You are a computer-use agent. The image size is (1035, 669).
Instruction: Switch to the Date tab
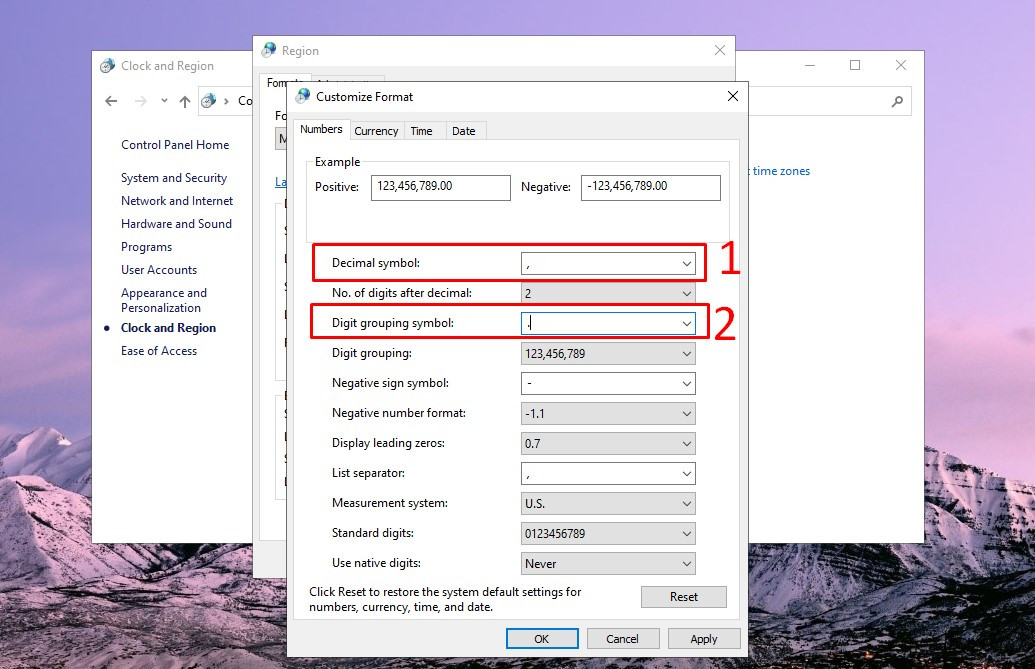(x=464, y=130)
